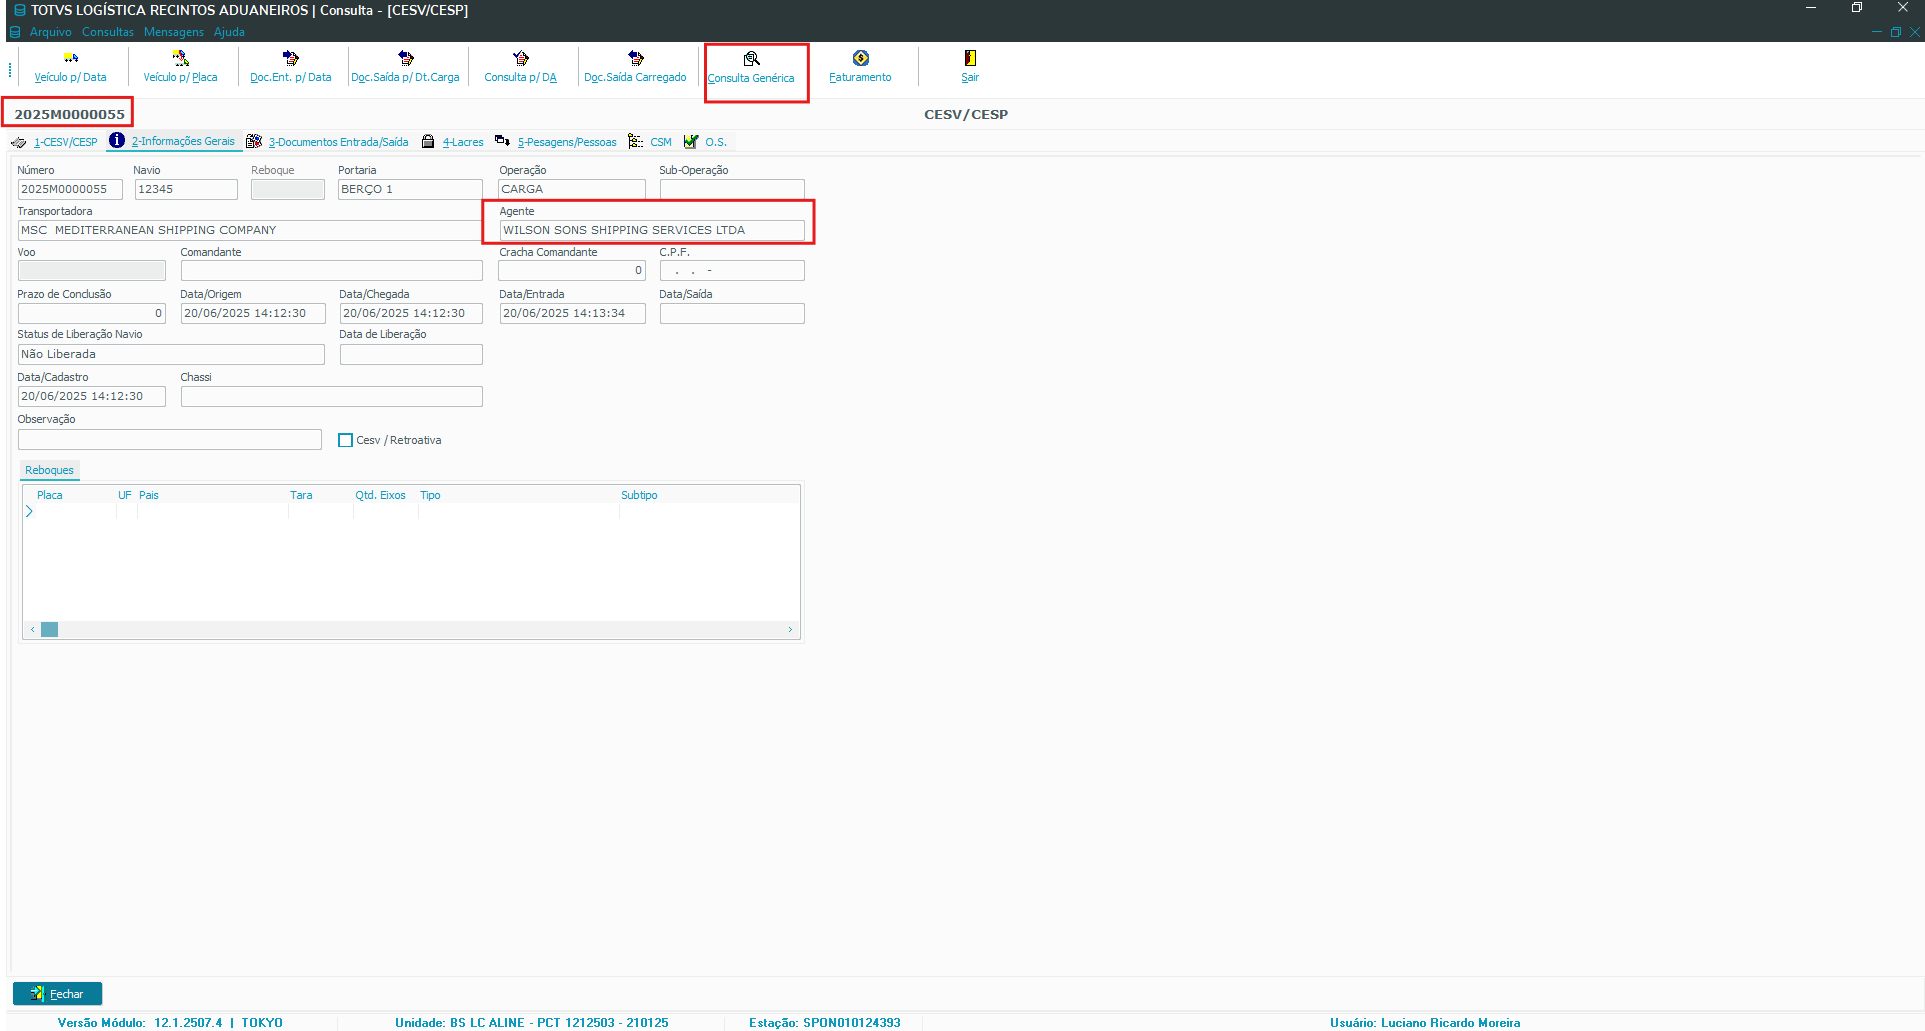Click the Status de Liberação Navio field
This screenshot has width=1925, height=1031.
click(x=171, y=354)
